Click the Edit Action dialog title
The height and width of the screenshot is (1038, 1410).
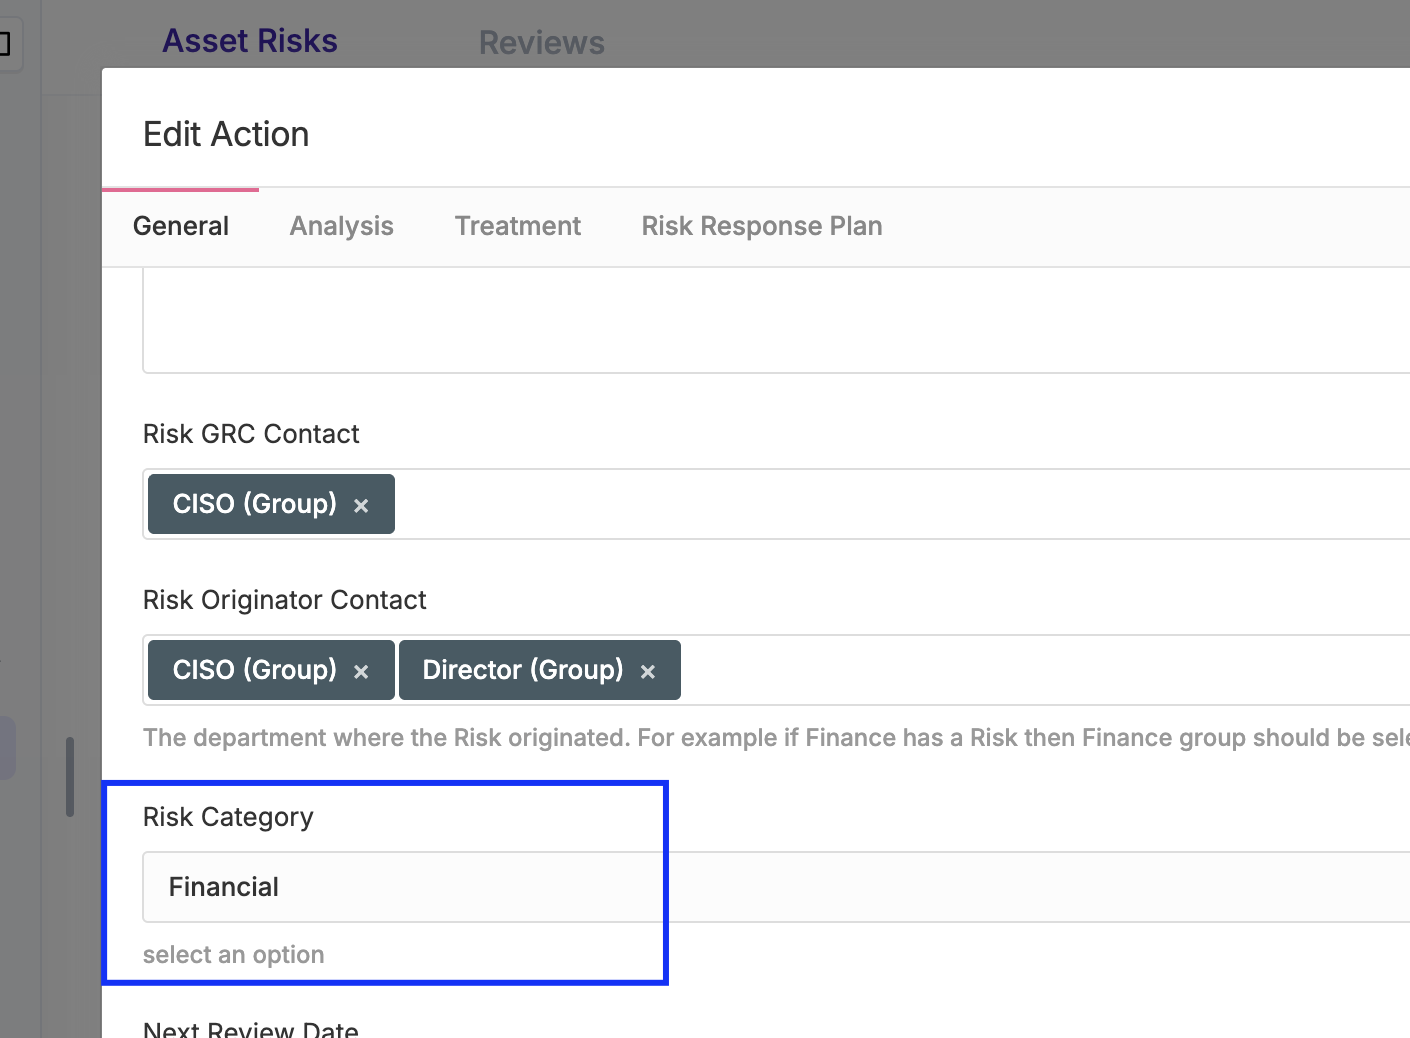point(226,134)
